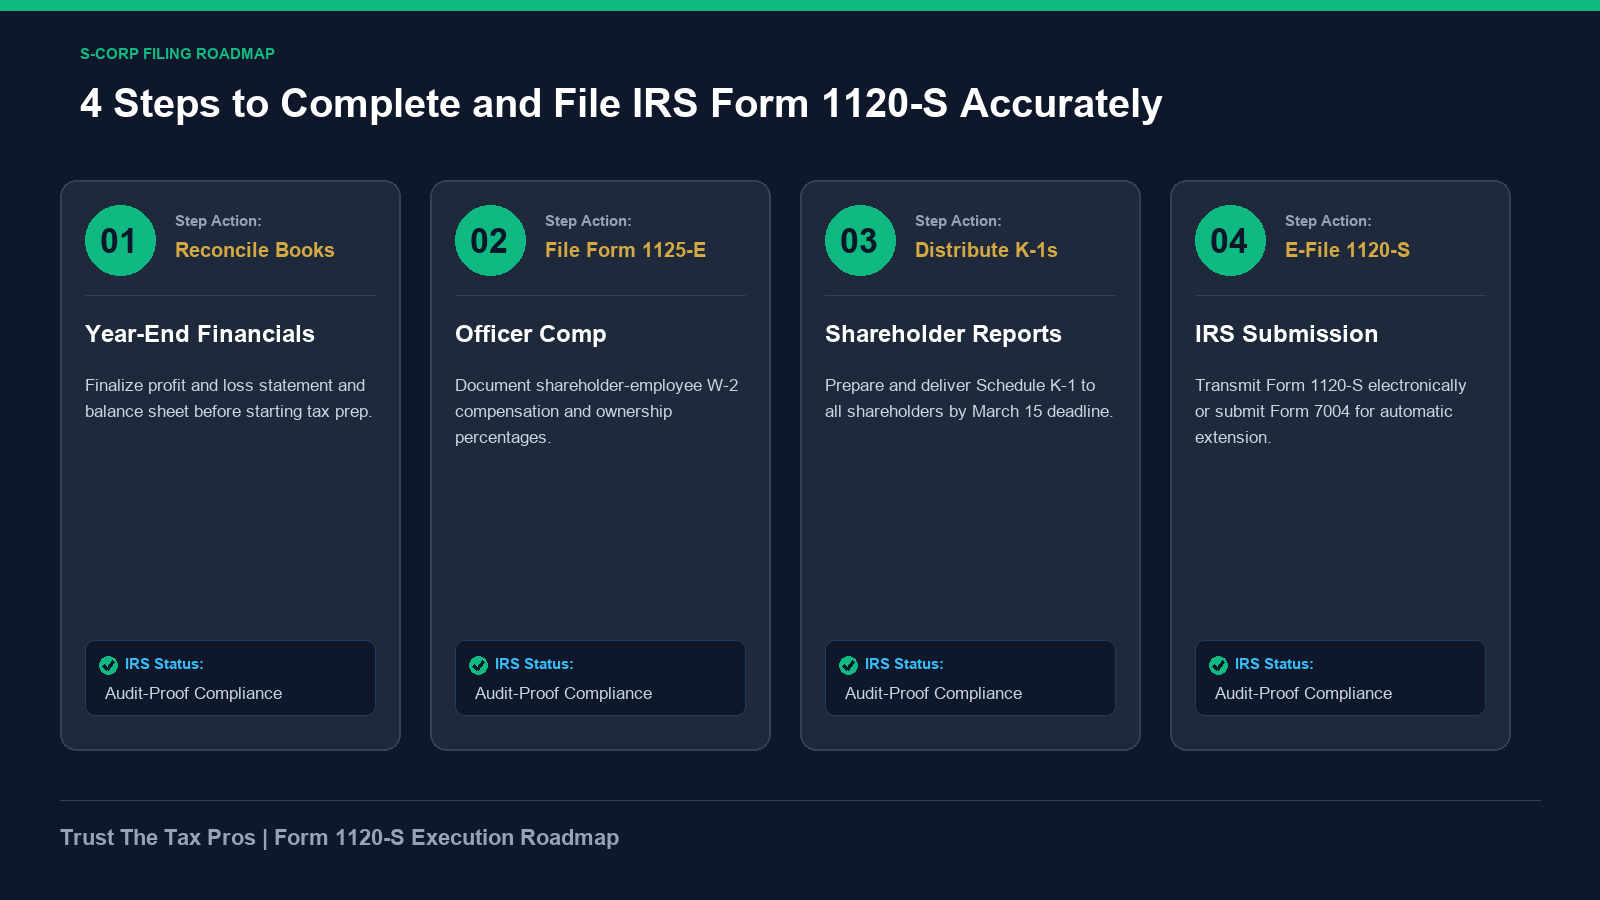
Task: Select the Distribute K-1s step action
Action: (x=986, y=250)
